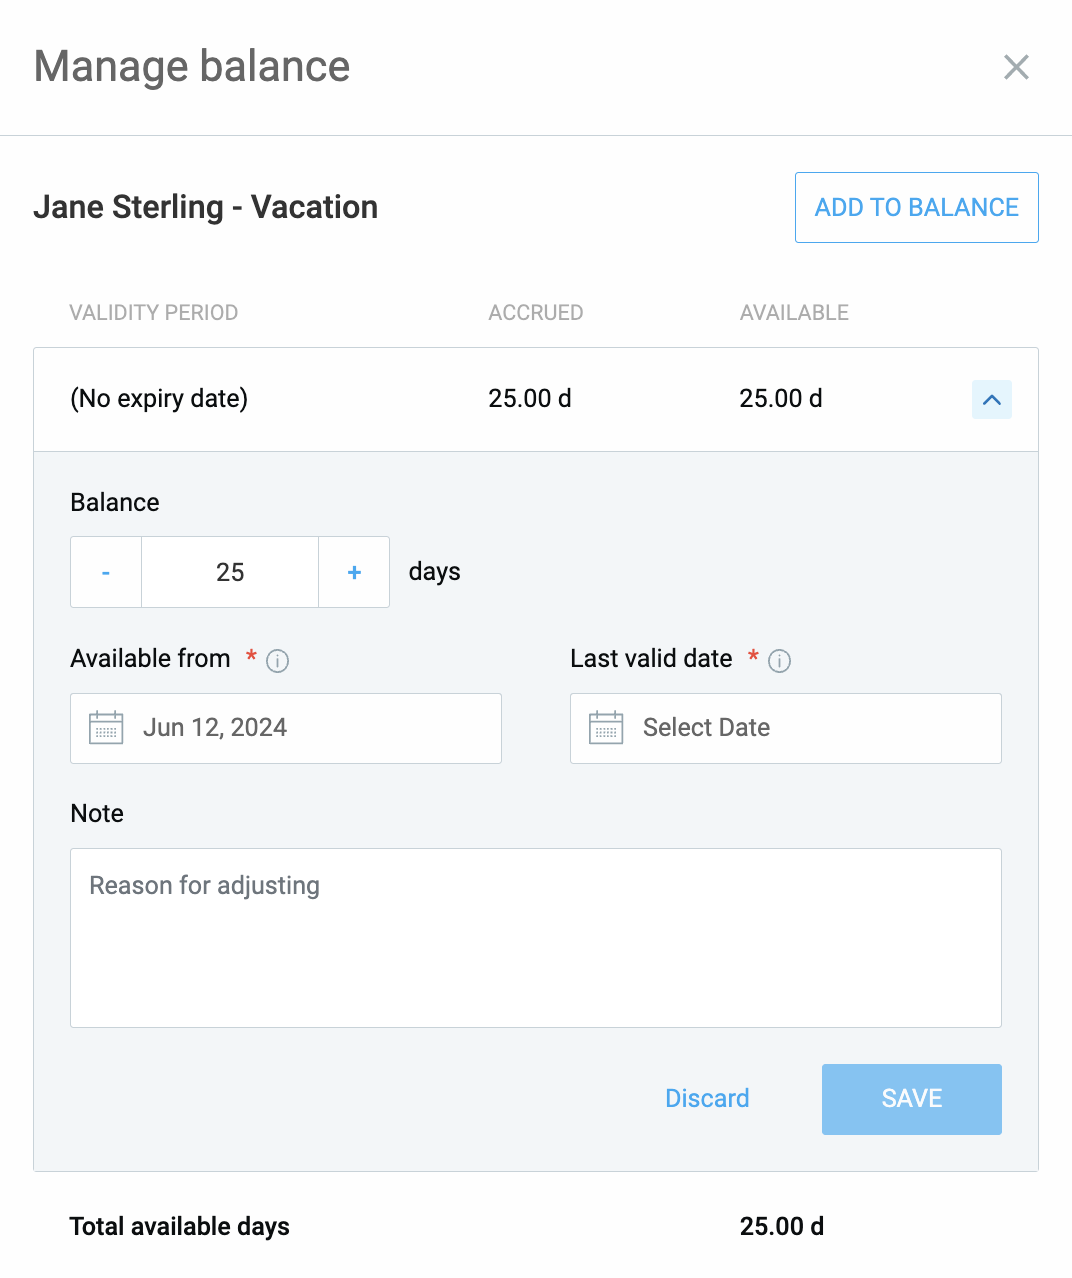1072x1278 pixels.
Task: Save the balance adjustment
Action: [x=911, y=1098]
